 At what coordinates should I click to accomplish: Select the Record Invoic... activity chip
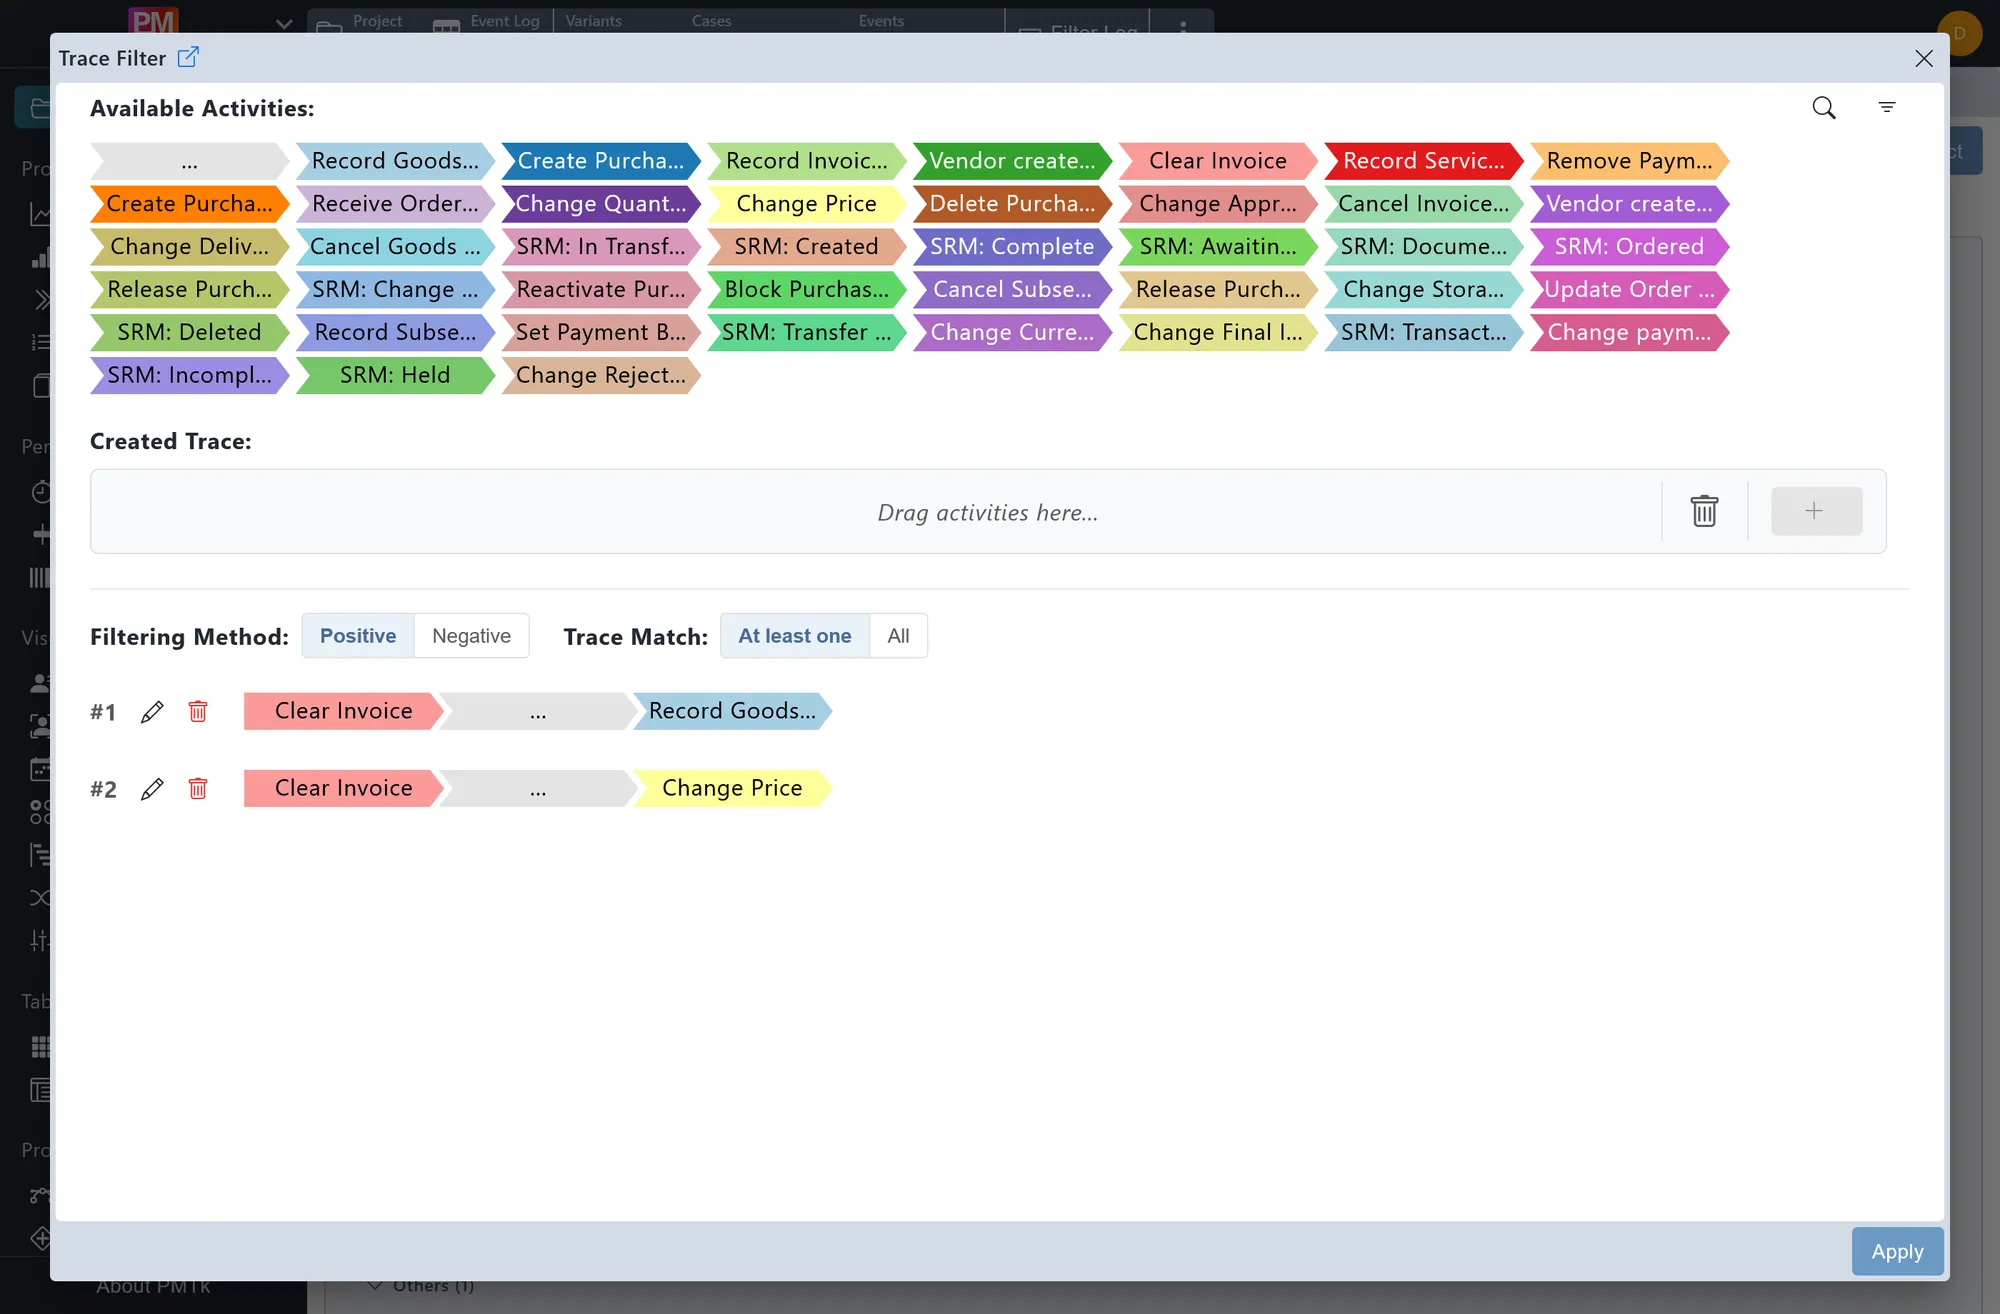pos(807,161)
